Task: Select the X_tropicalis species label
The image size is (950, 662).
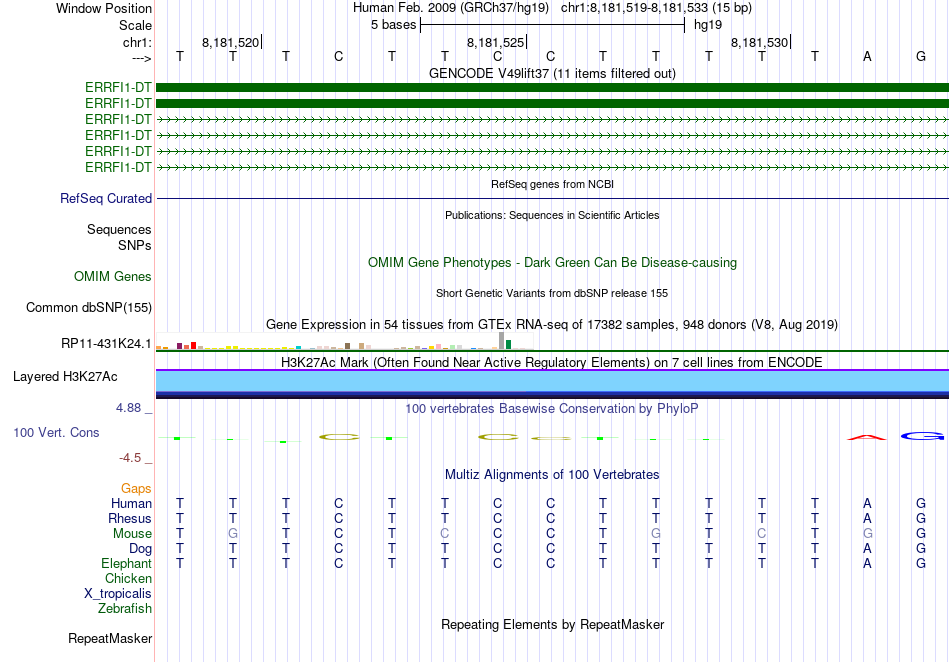Action: tap(118, 594)
